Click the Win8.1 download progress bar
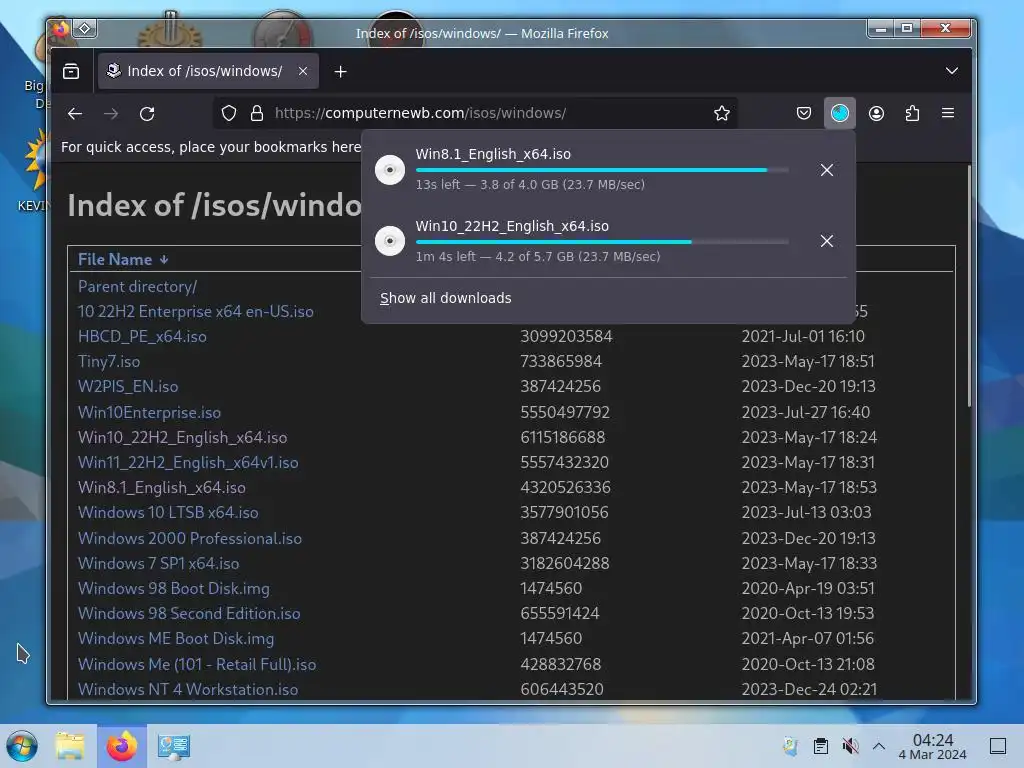Screen dimensions: 1024x768 coord(602,170)
